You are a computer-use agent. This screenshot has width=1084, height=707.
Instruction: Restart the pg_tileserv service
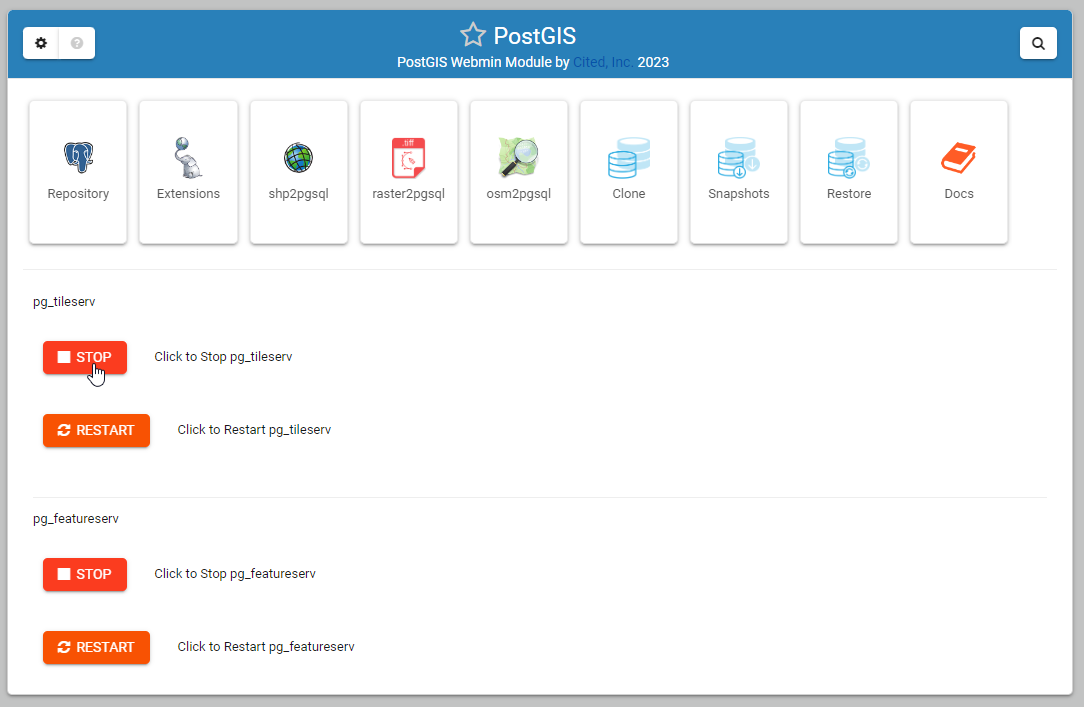(96, 430)
